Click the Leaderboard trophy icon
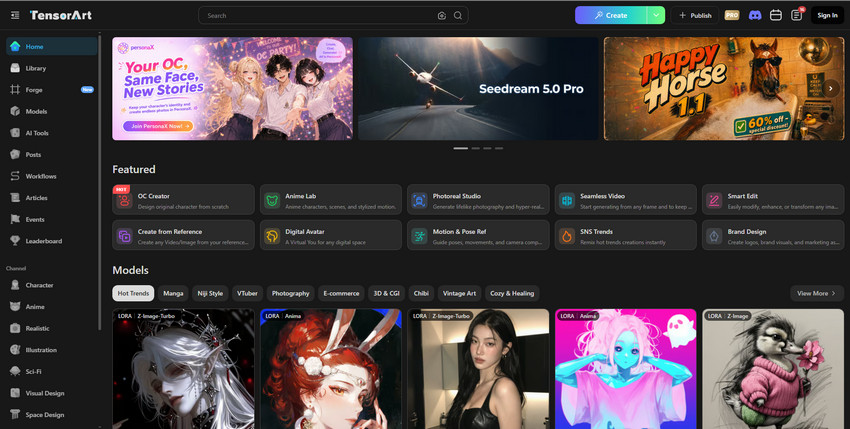The width and height of the screenshot is (850, 429). click(15, 241)
